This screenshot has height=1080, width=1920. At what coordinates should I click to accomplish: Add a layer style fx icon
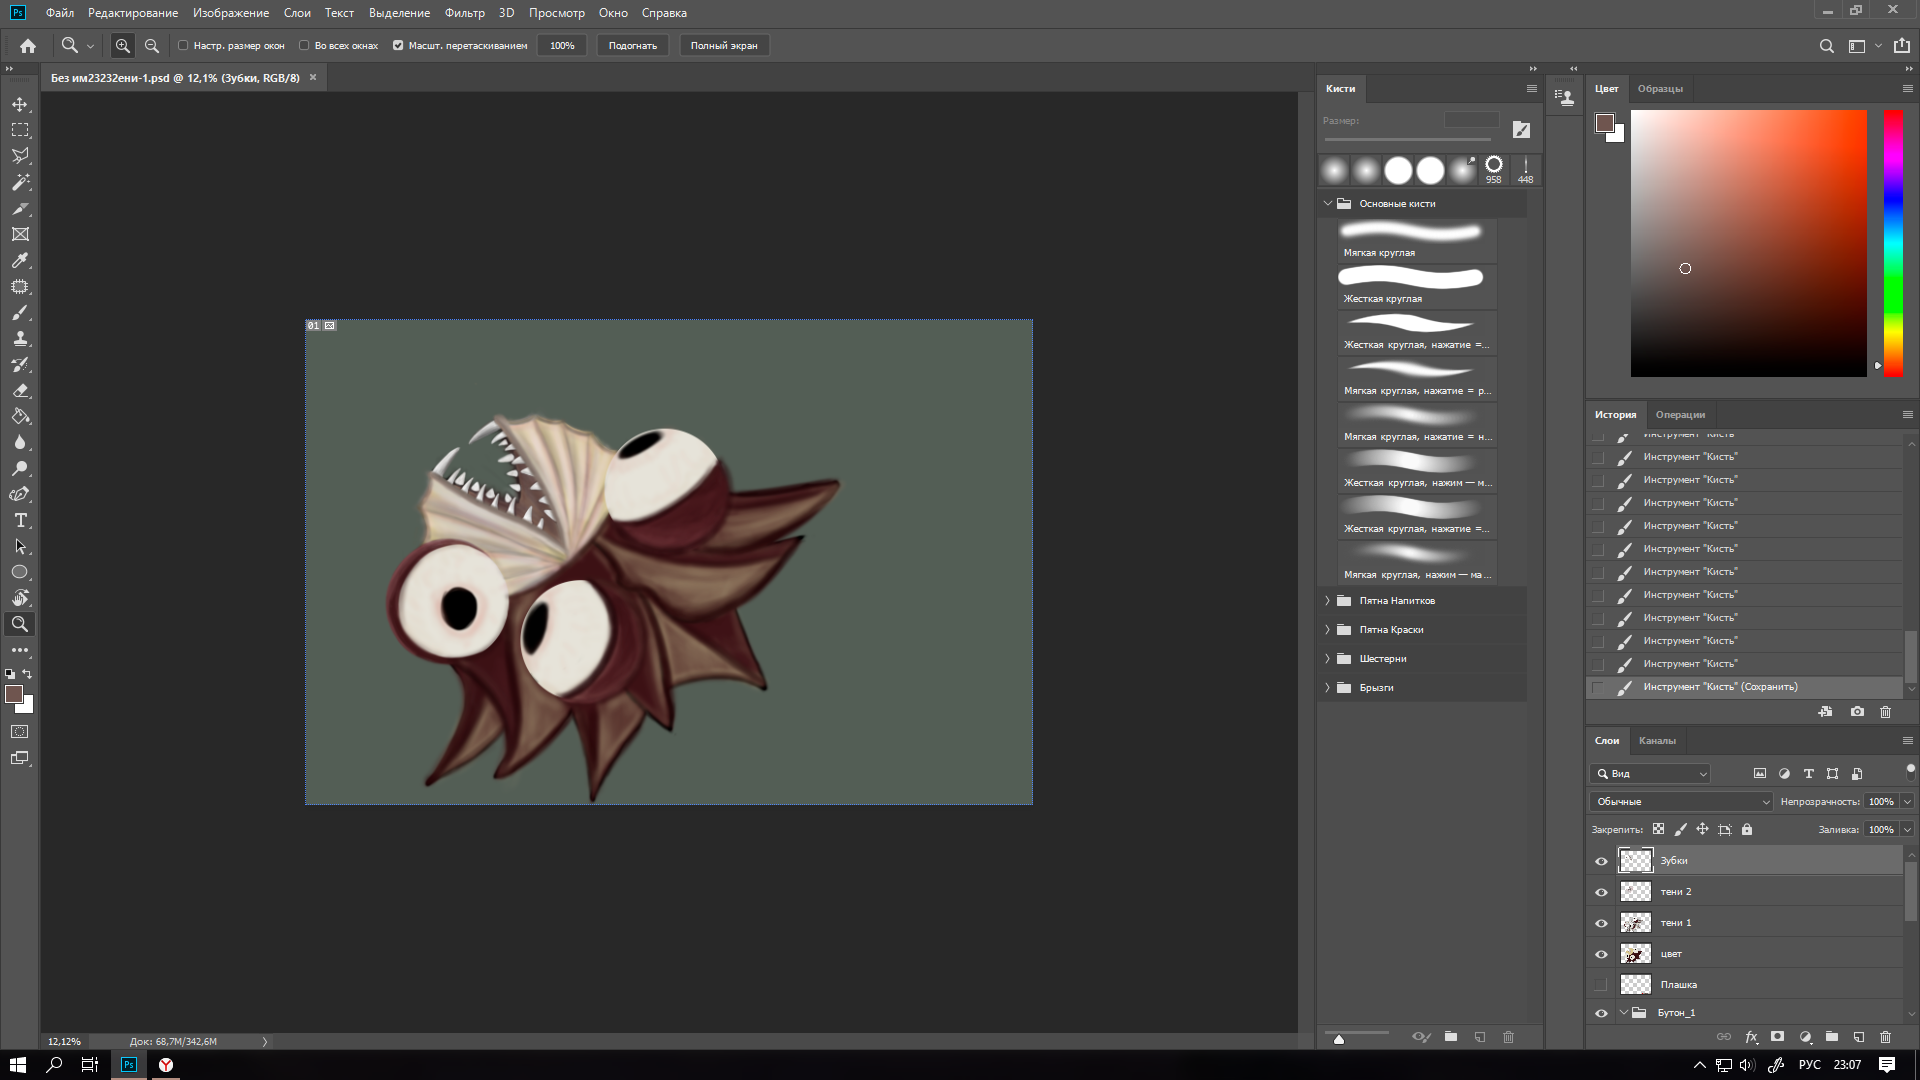coord(1751,1037)
